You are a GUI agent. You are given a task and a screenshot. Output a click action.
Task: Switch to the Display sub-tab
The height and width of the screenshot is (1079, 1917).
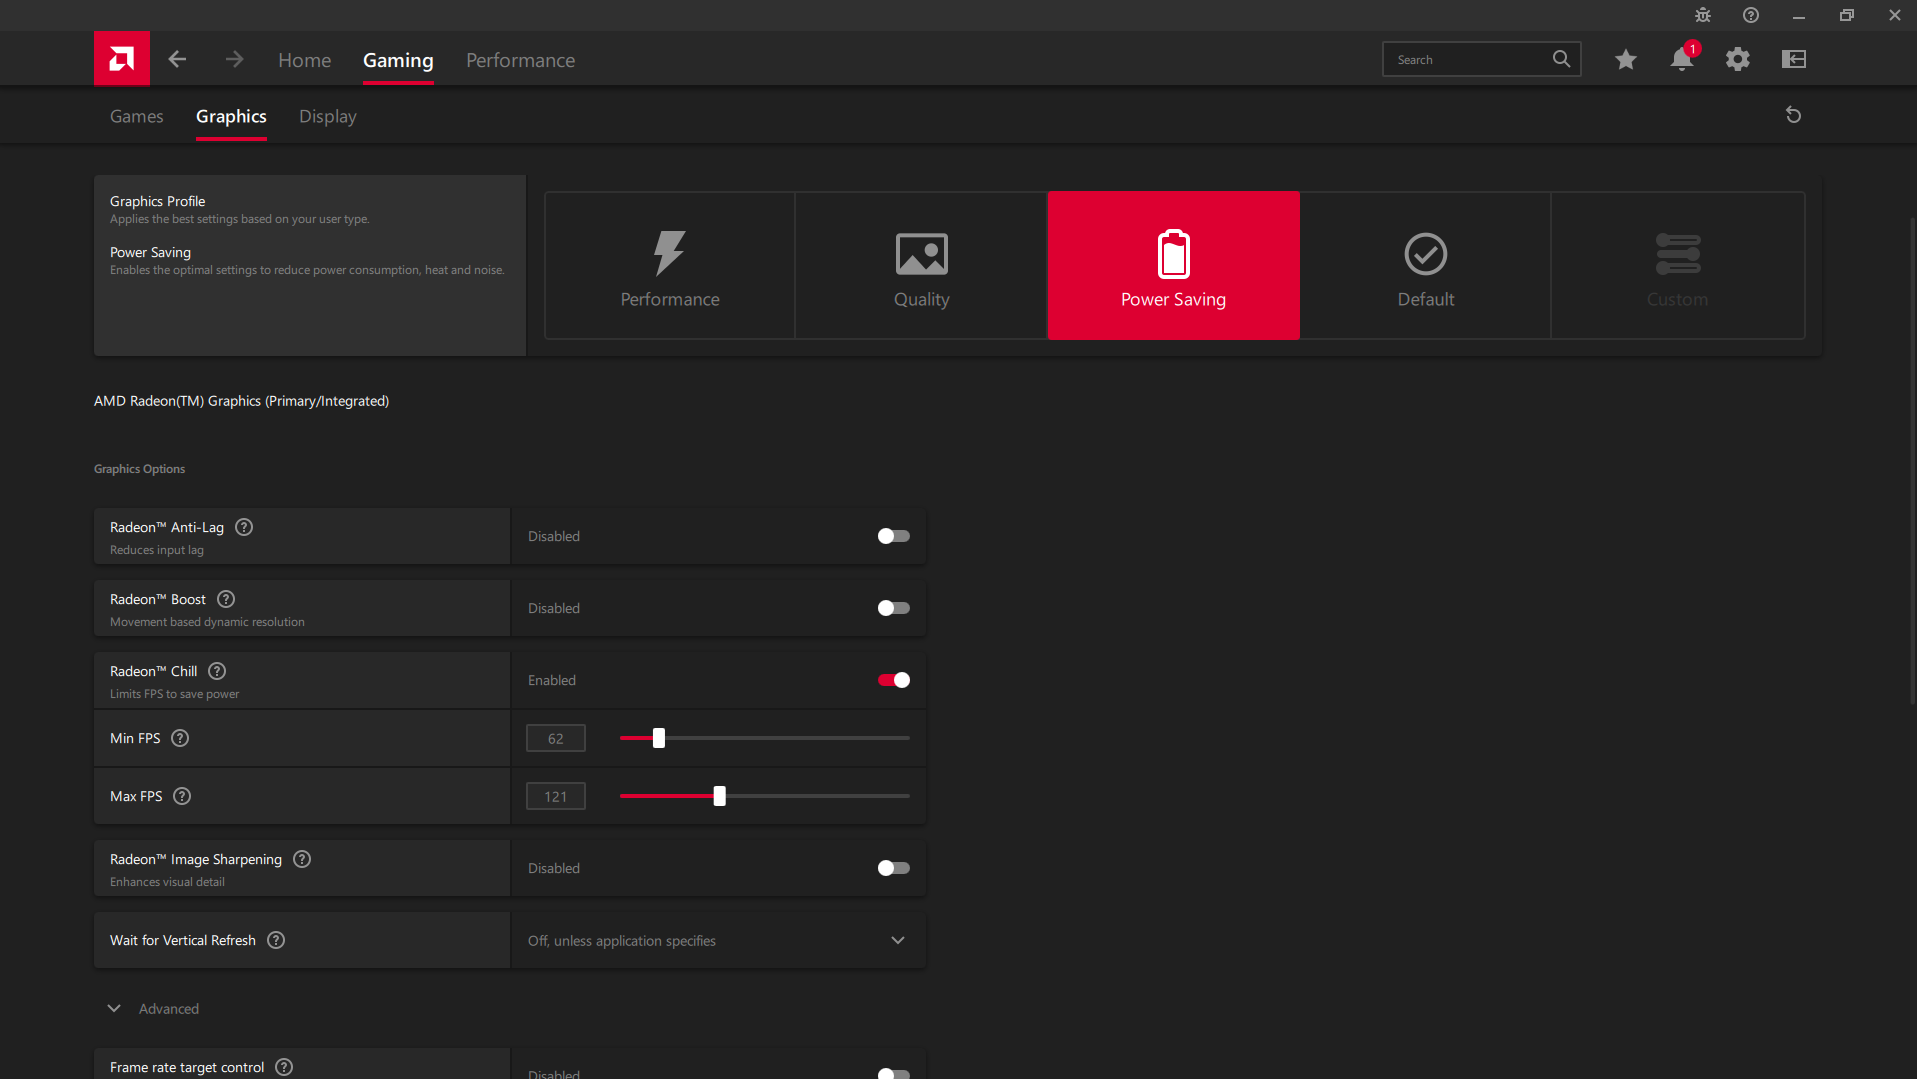pos(327,116)
